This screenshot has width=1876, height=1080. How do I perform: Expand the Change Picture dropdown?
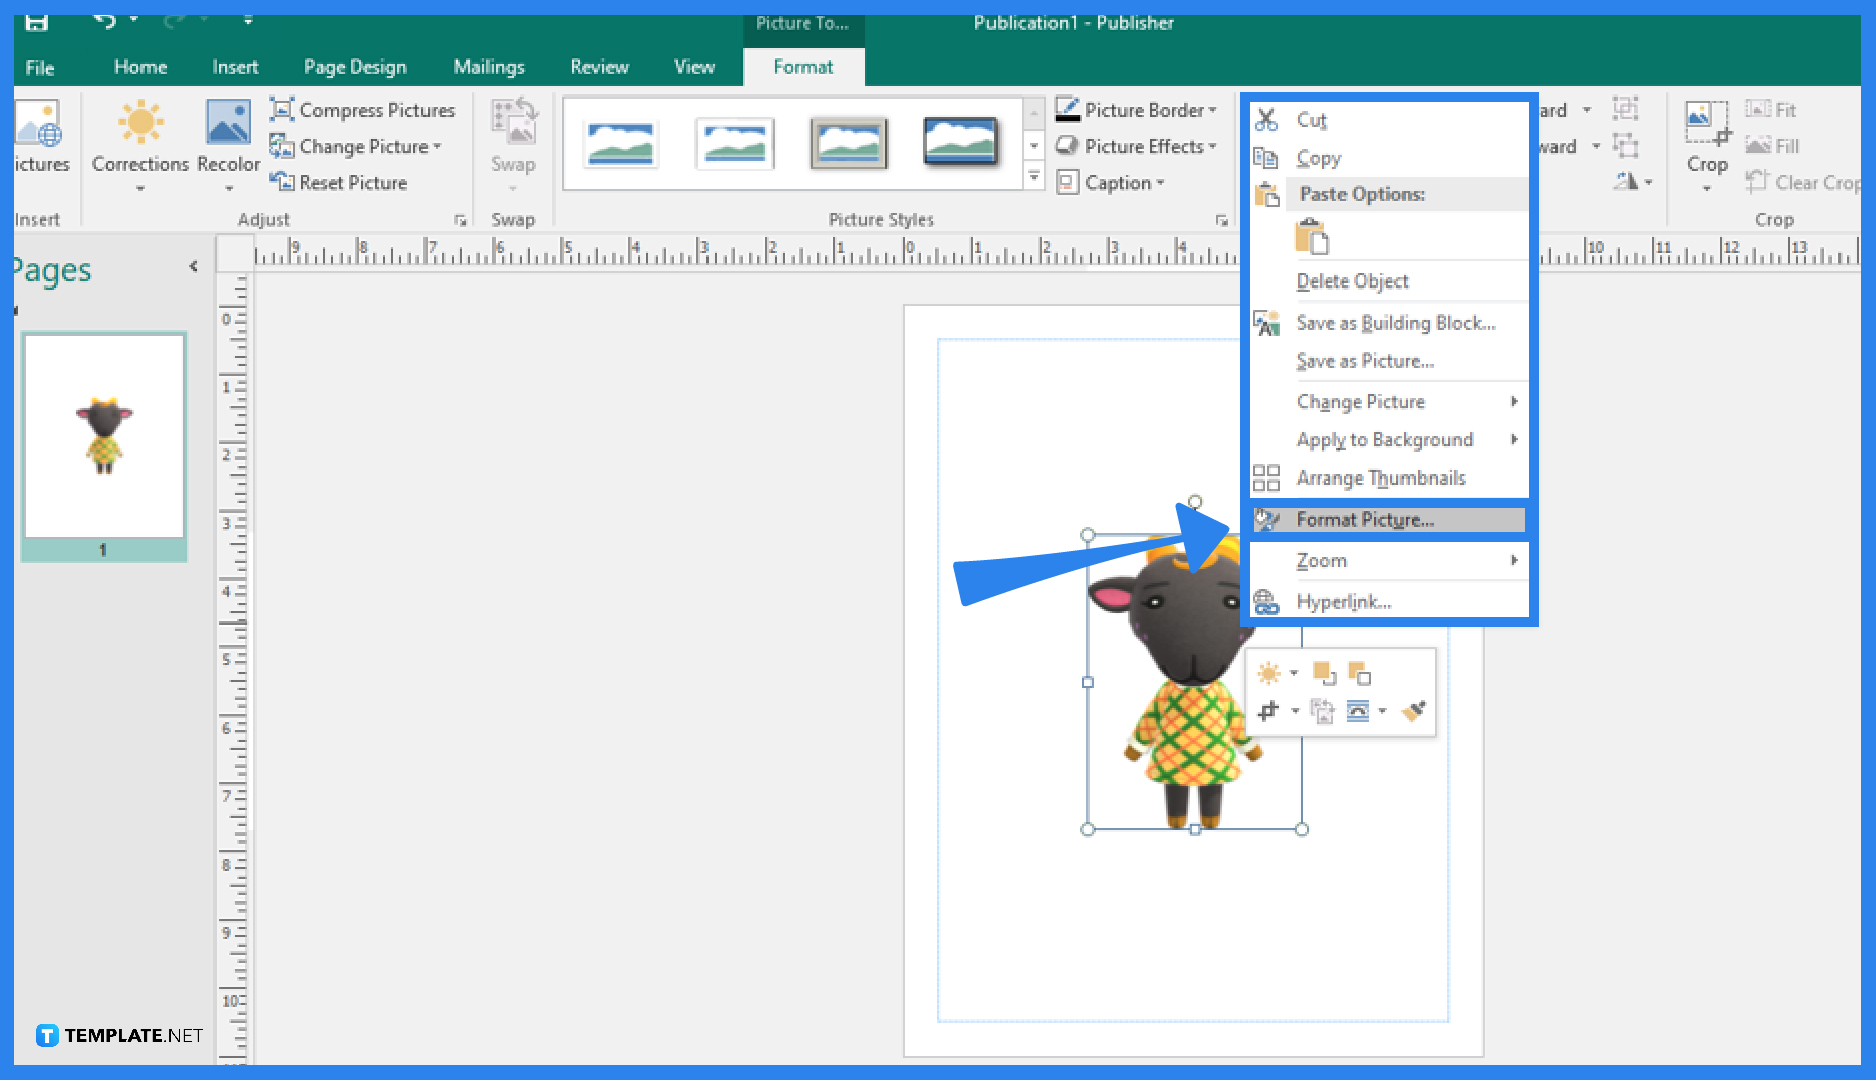coord(360,146)
